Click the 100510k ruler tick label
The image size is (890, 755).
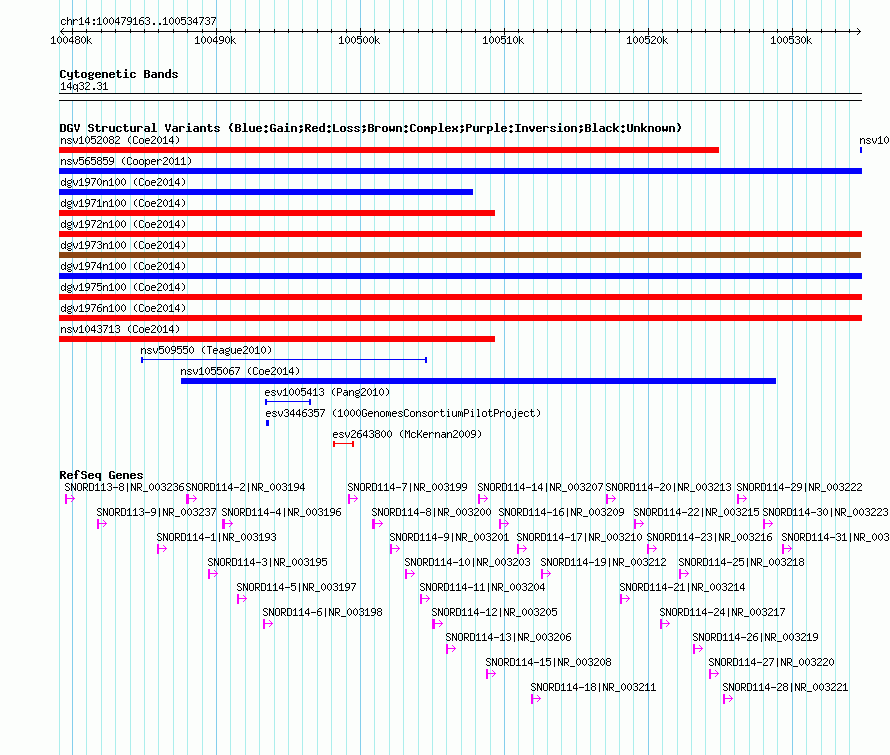coord(503,40)
